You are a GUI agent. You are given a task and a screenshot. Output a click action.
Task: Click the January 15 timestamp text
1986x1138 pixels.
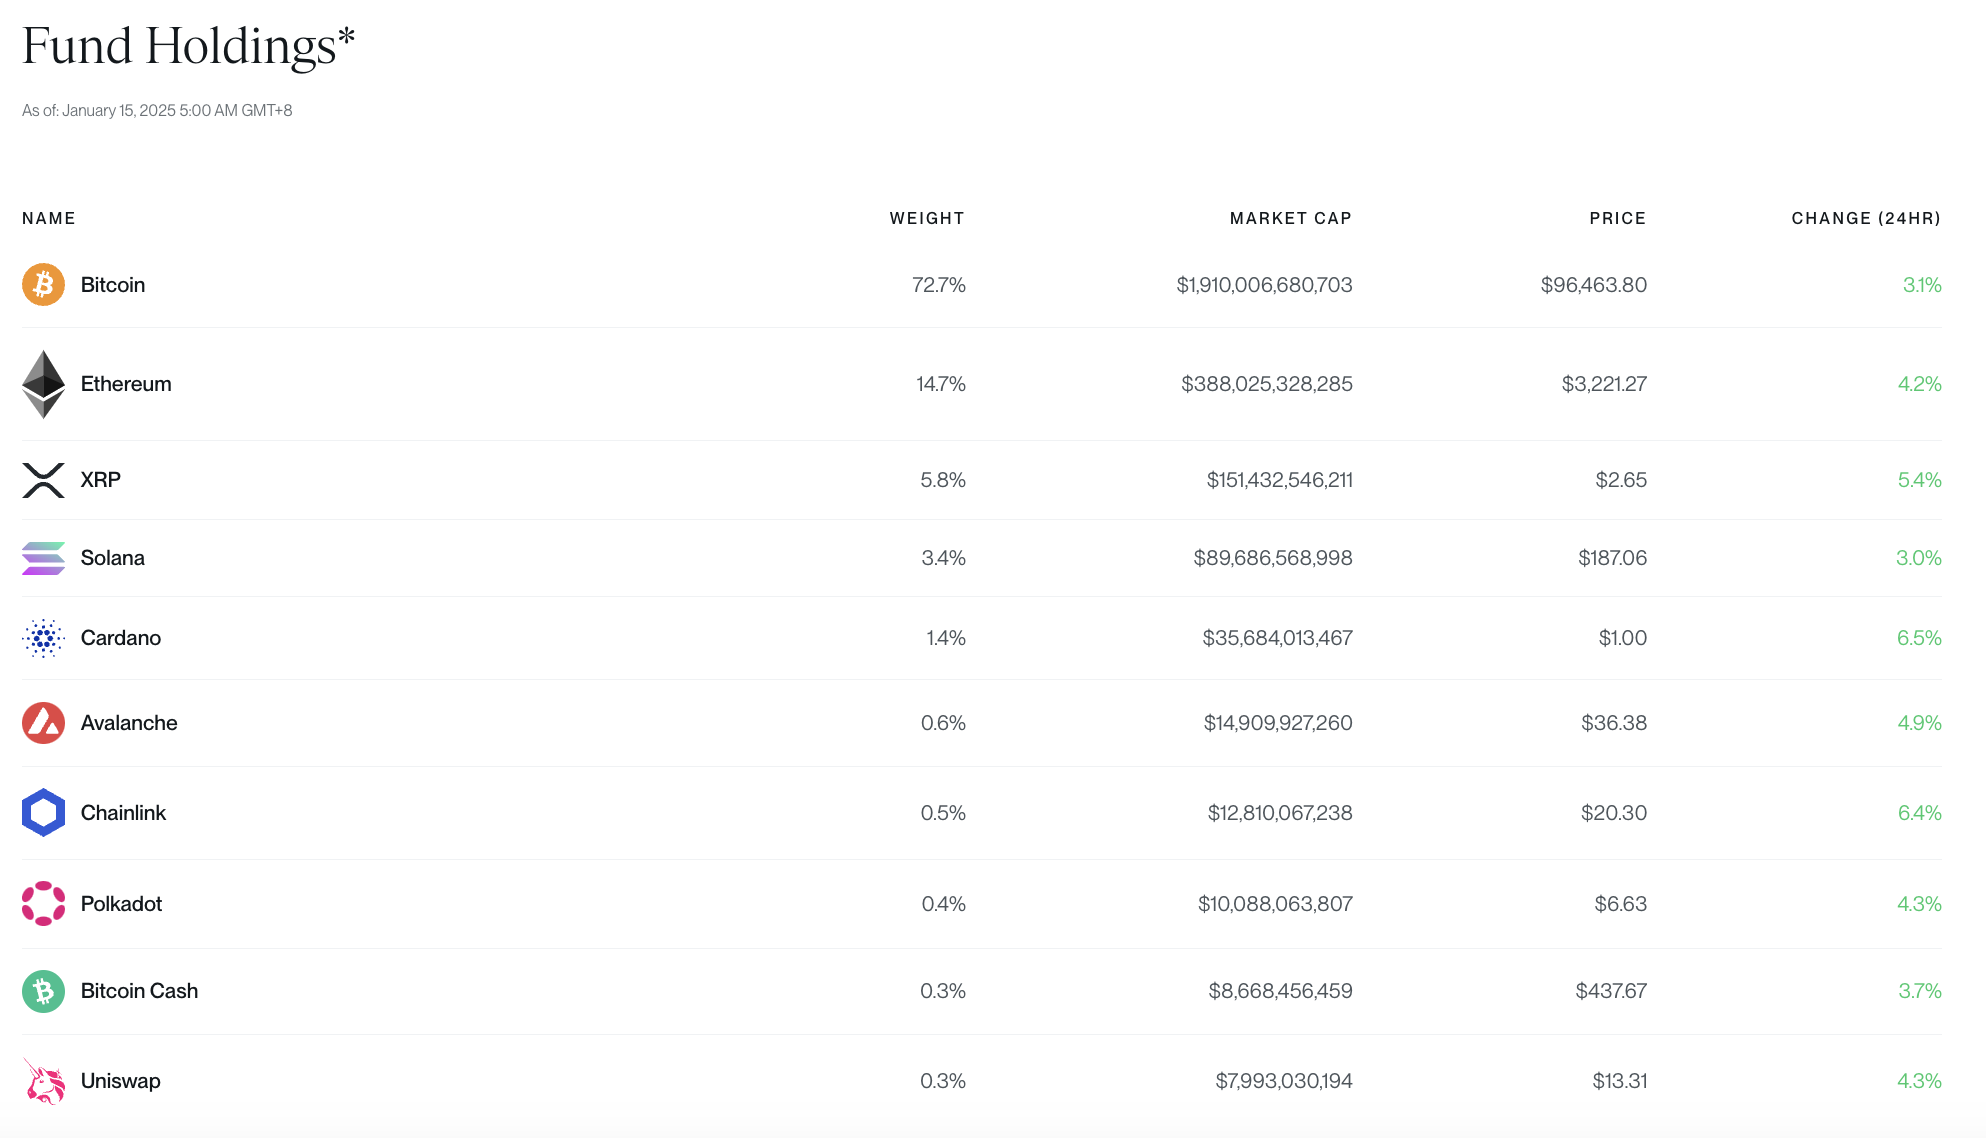[x=156, y=110]
